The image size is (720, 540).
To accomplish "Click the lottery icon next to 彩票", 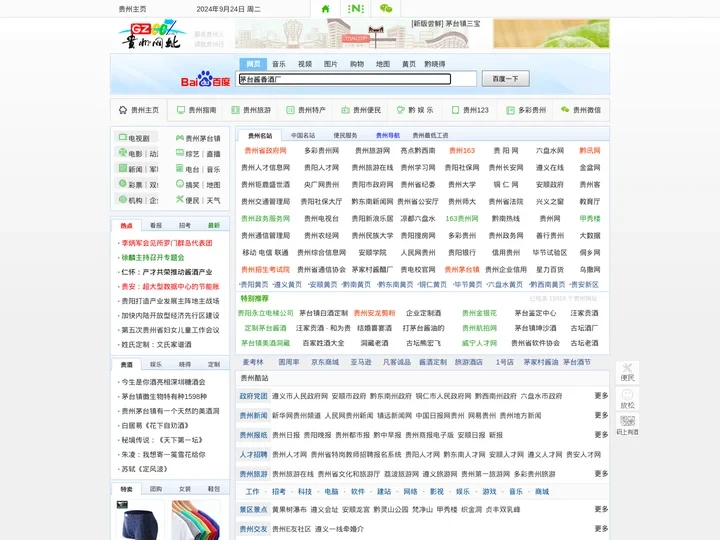I will 123,184.
